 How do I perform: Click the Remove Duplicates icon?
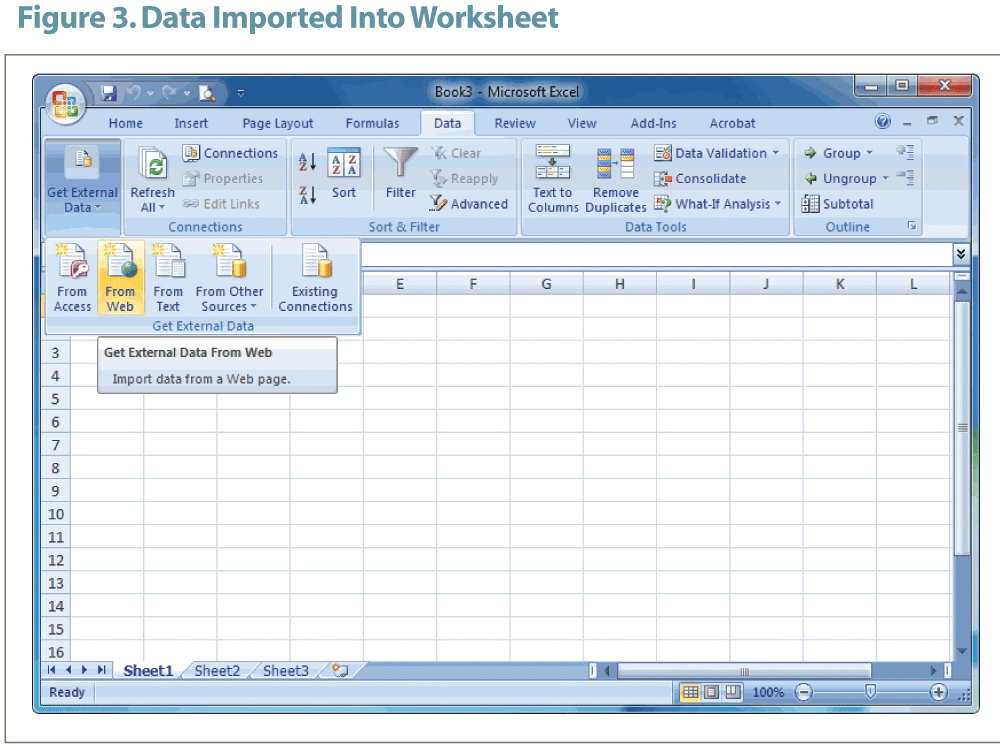click(615, 163)
